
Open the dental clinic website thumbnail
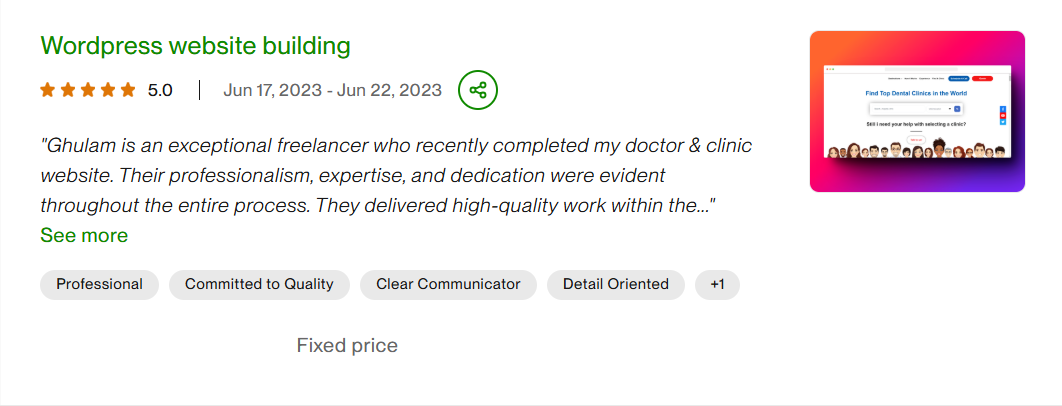[x=917, y=111]
